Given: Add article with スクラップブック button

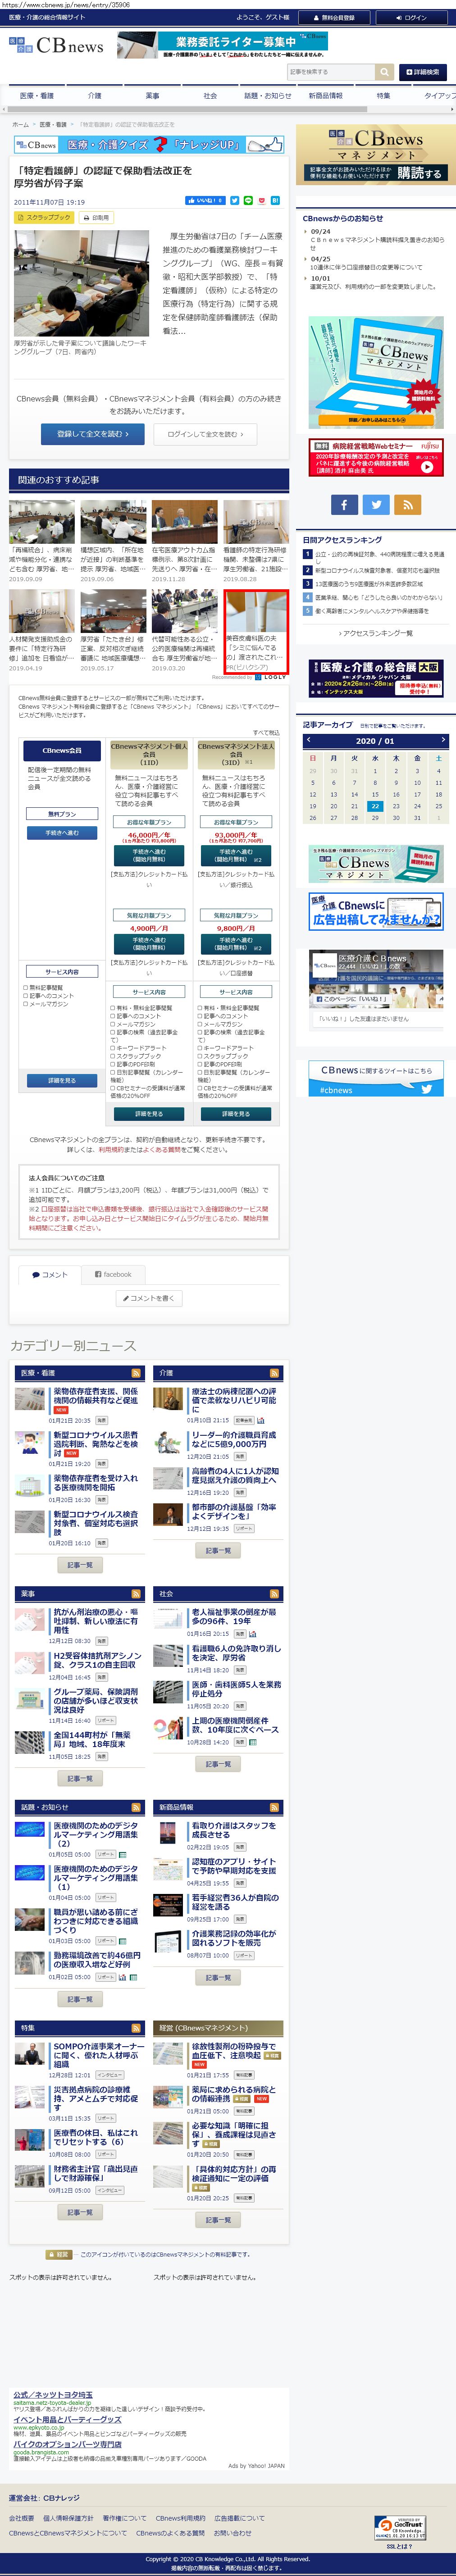Looking at the screenshot, I should 44,217.
